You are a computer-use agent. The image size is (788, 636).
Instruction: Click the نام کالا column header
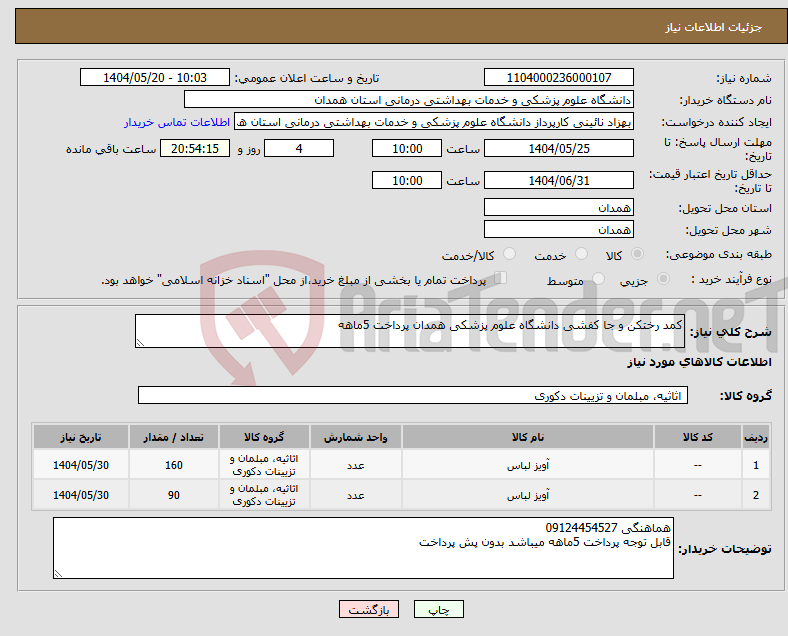pos(528,437)
